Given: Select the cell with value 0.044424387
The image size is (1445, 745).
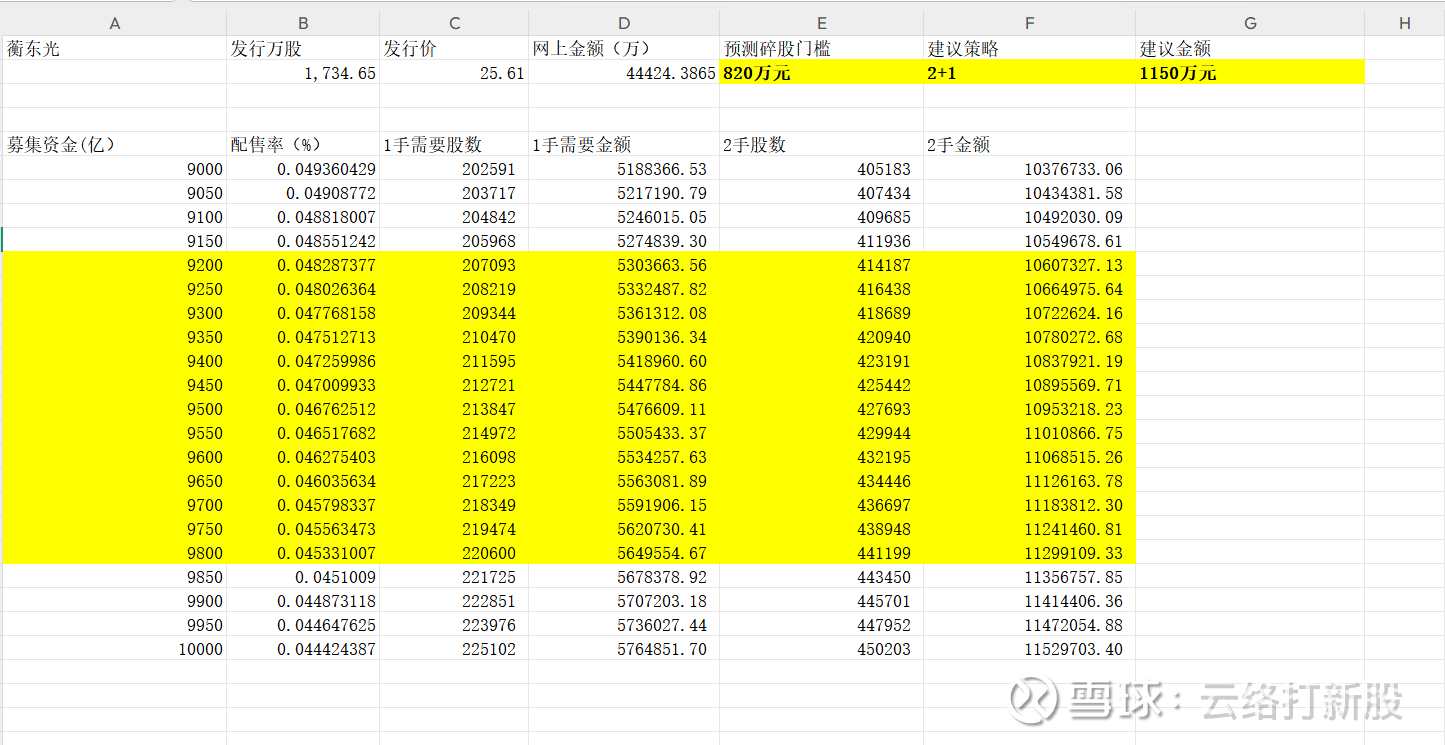Looking at the screenshot, I should point(303,649).
